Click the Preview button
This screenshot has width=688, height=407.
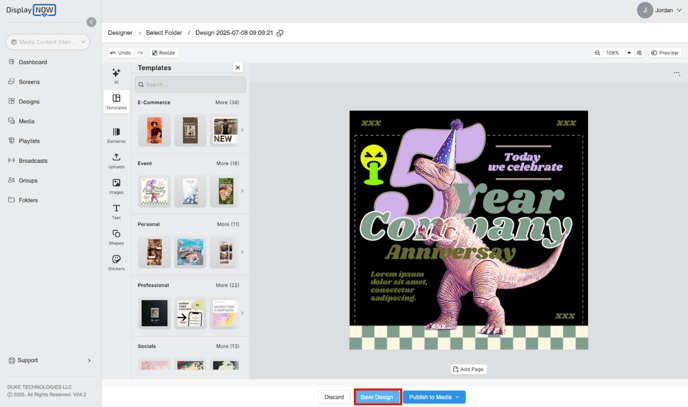(x=665, y=53)
